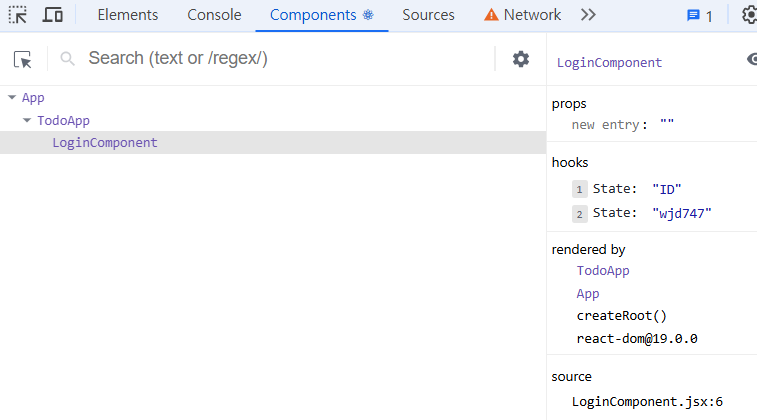Screen dimensions: 757x420
Task: Toggle the device toolbar icon
Action: (x=53, y=15)
